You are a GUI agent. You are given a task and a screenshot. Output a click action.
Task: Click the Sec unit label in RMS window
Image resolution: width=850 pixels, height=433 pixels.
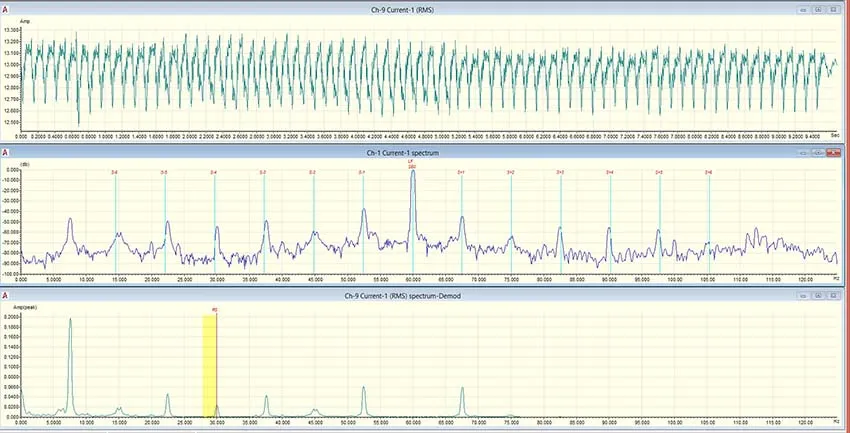tap(835, 133)
